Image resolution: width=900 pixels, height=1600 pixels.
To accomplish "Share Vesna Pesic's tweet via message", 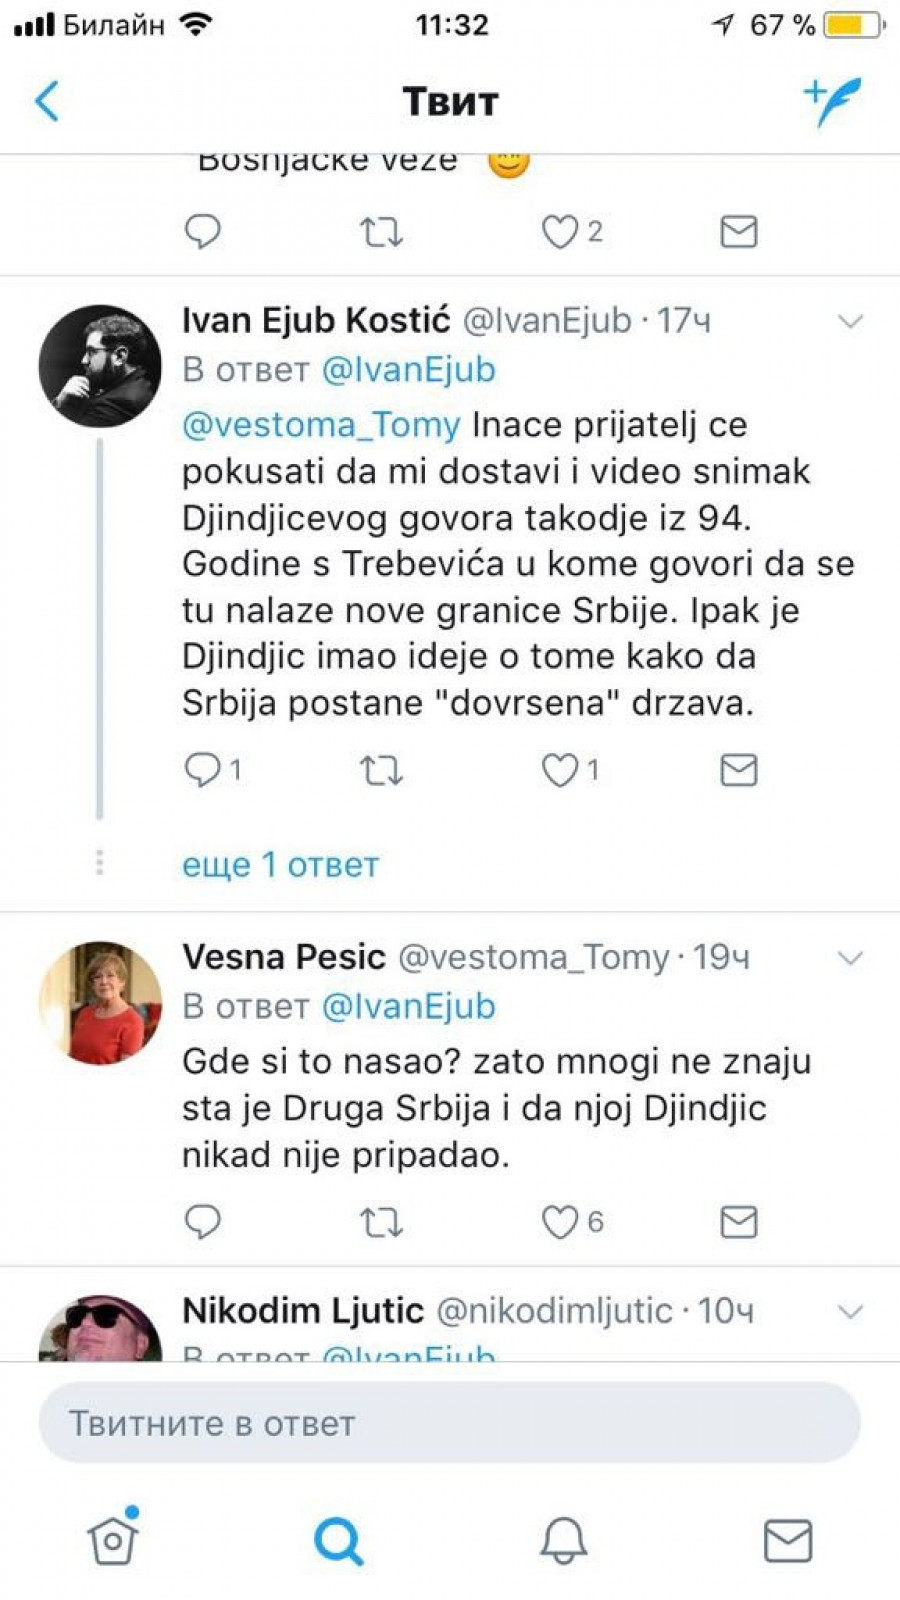I will pos(738,1221).
